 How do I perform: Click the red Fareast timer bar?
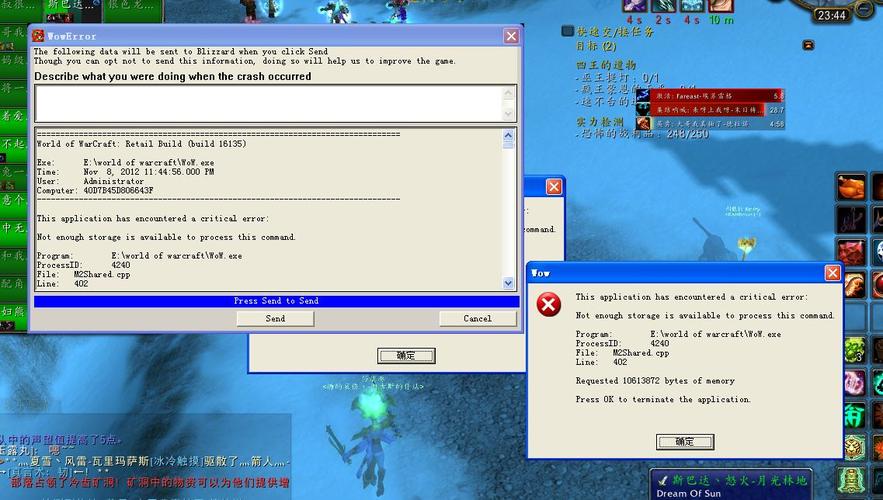[717, 96]
